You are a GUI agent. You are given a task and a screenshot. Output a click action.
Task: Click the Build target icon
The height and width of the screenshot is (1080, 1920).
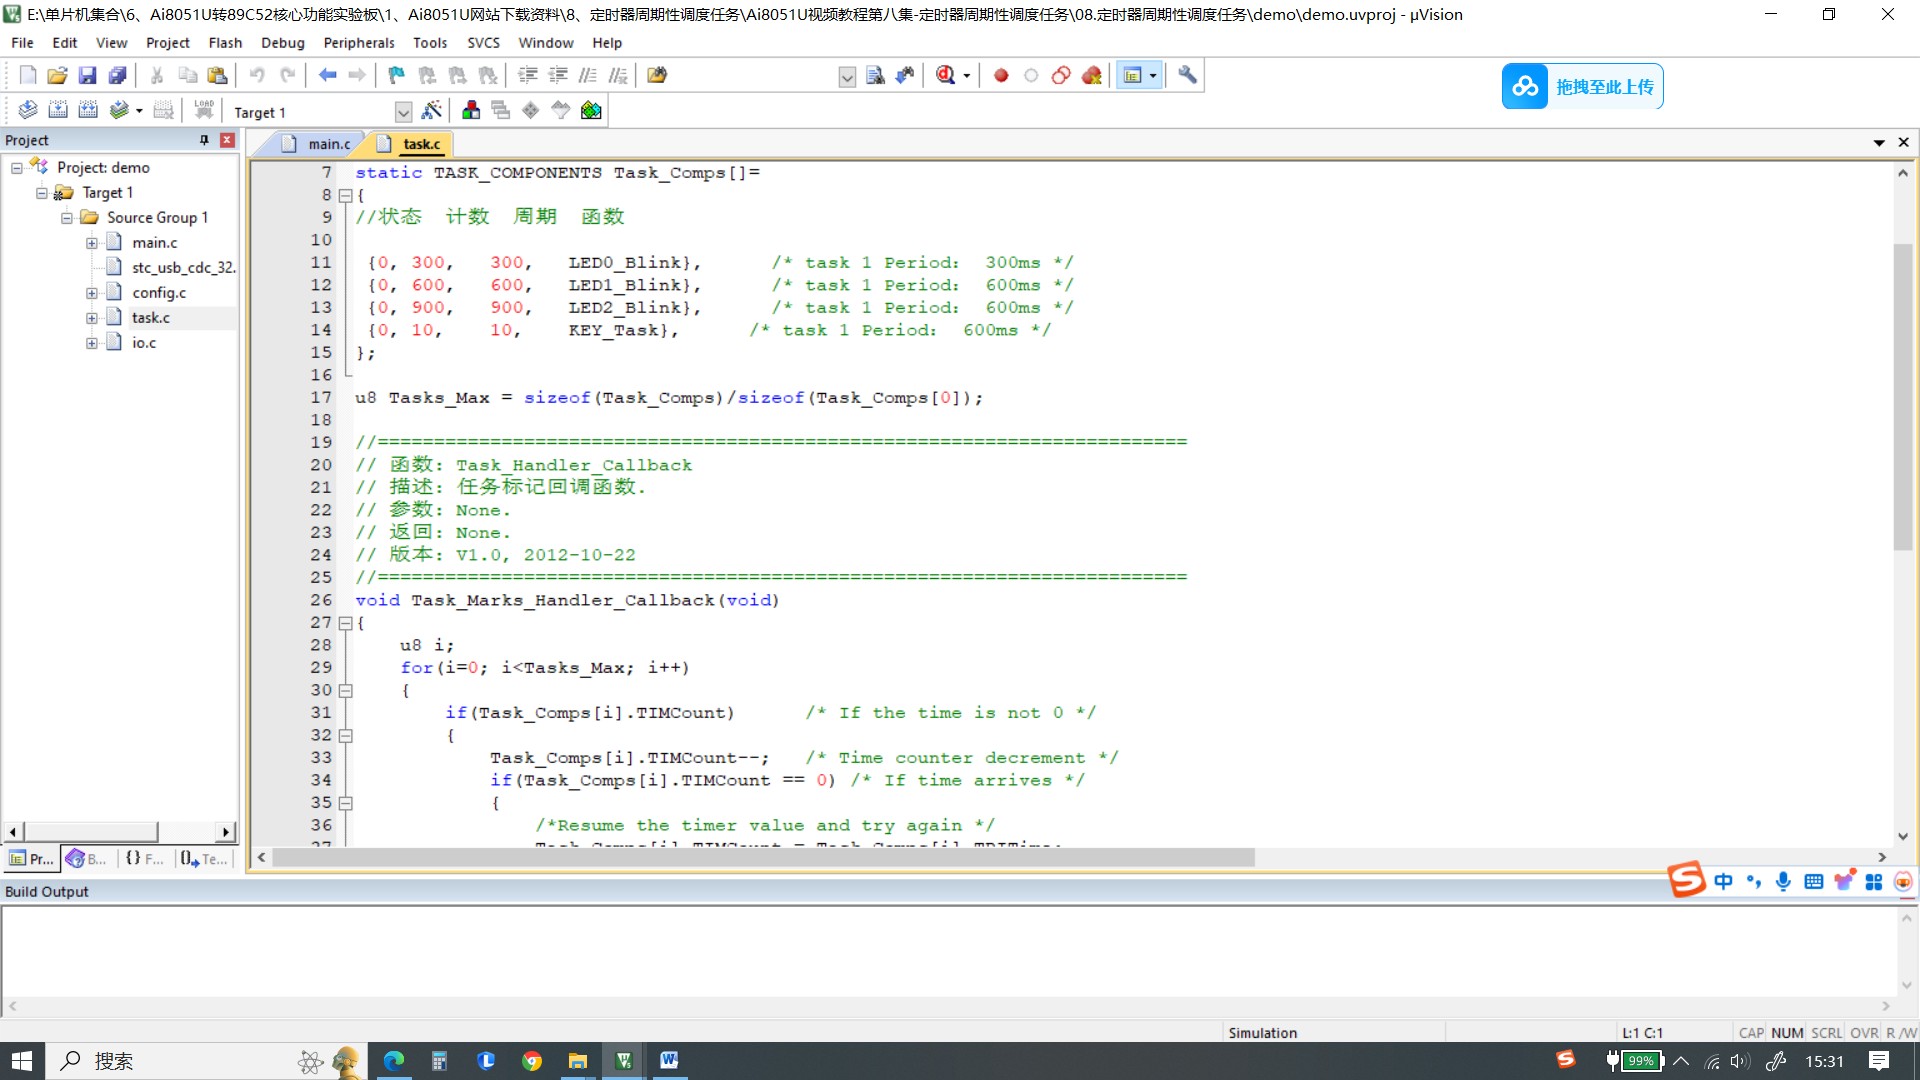click(58, 110)
